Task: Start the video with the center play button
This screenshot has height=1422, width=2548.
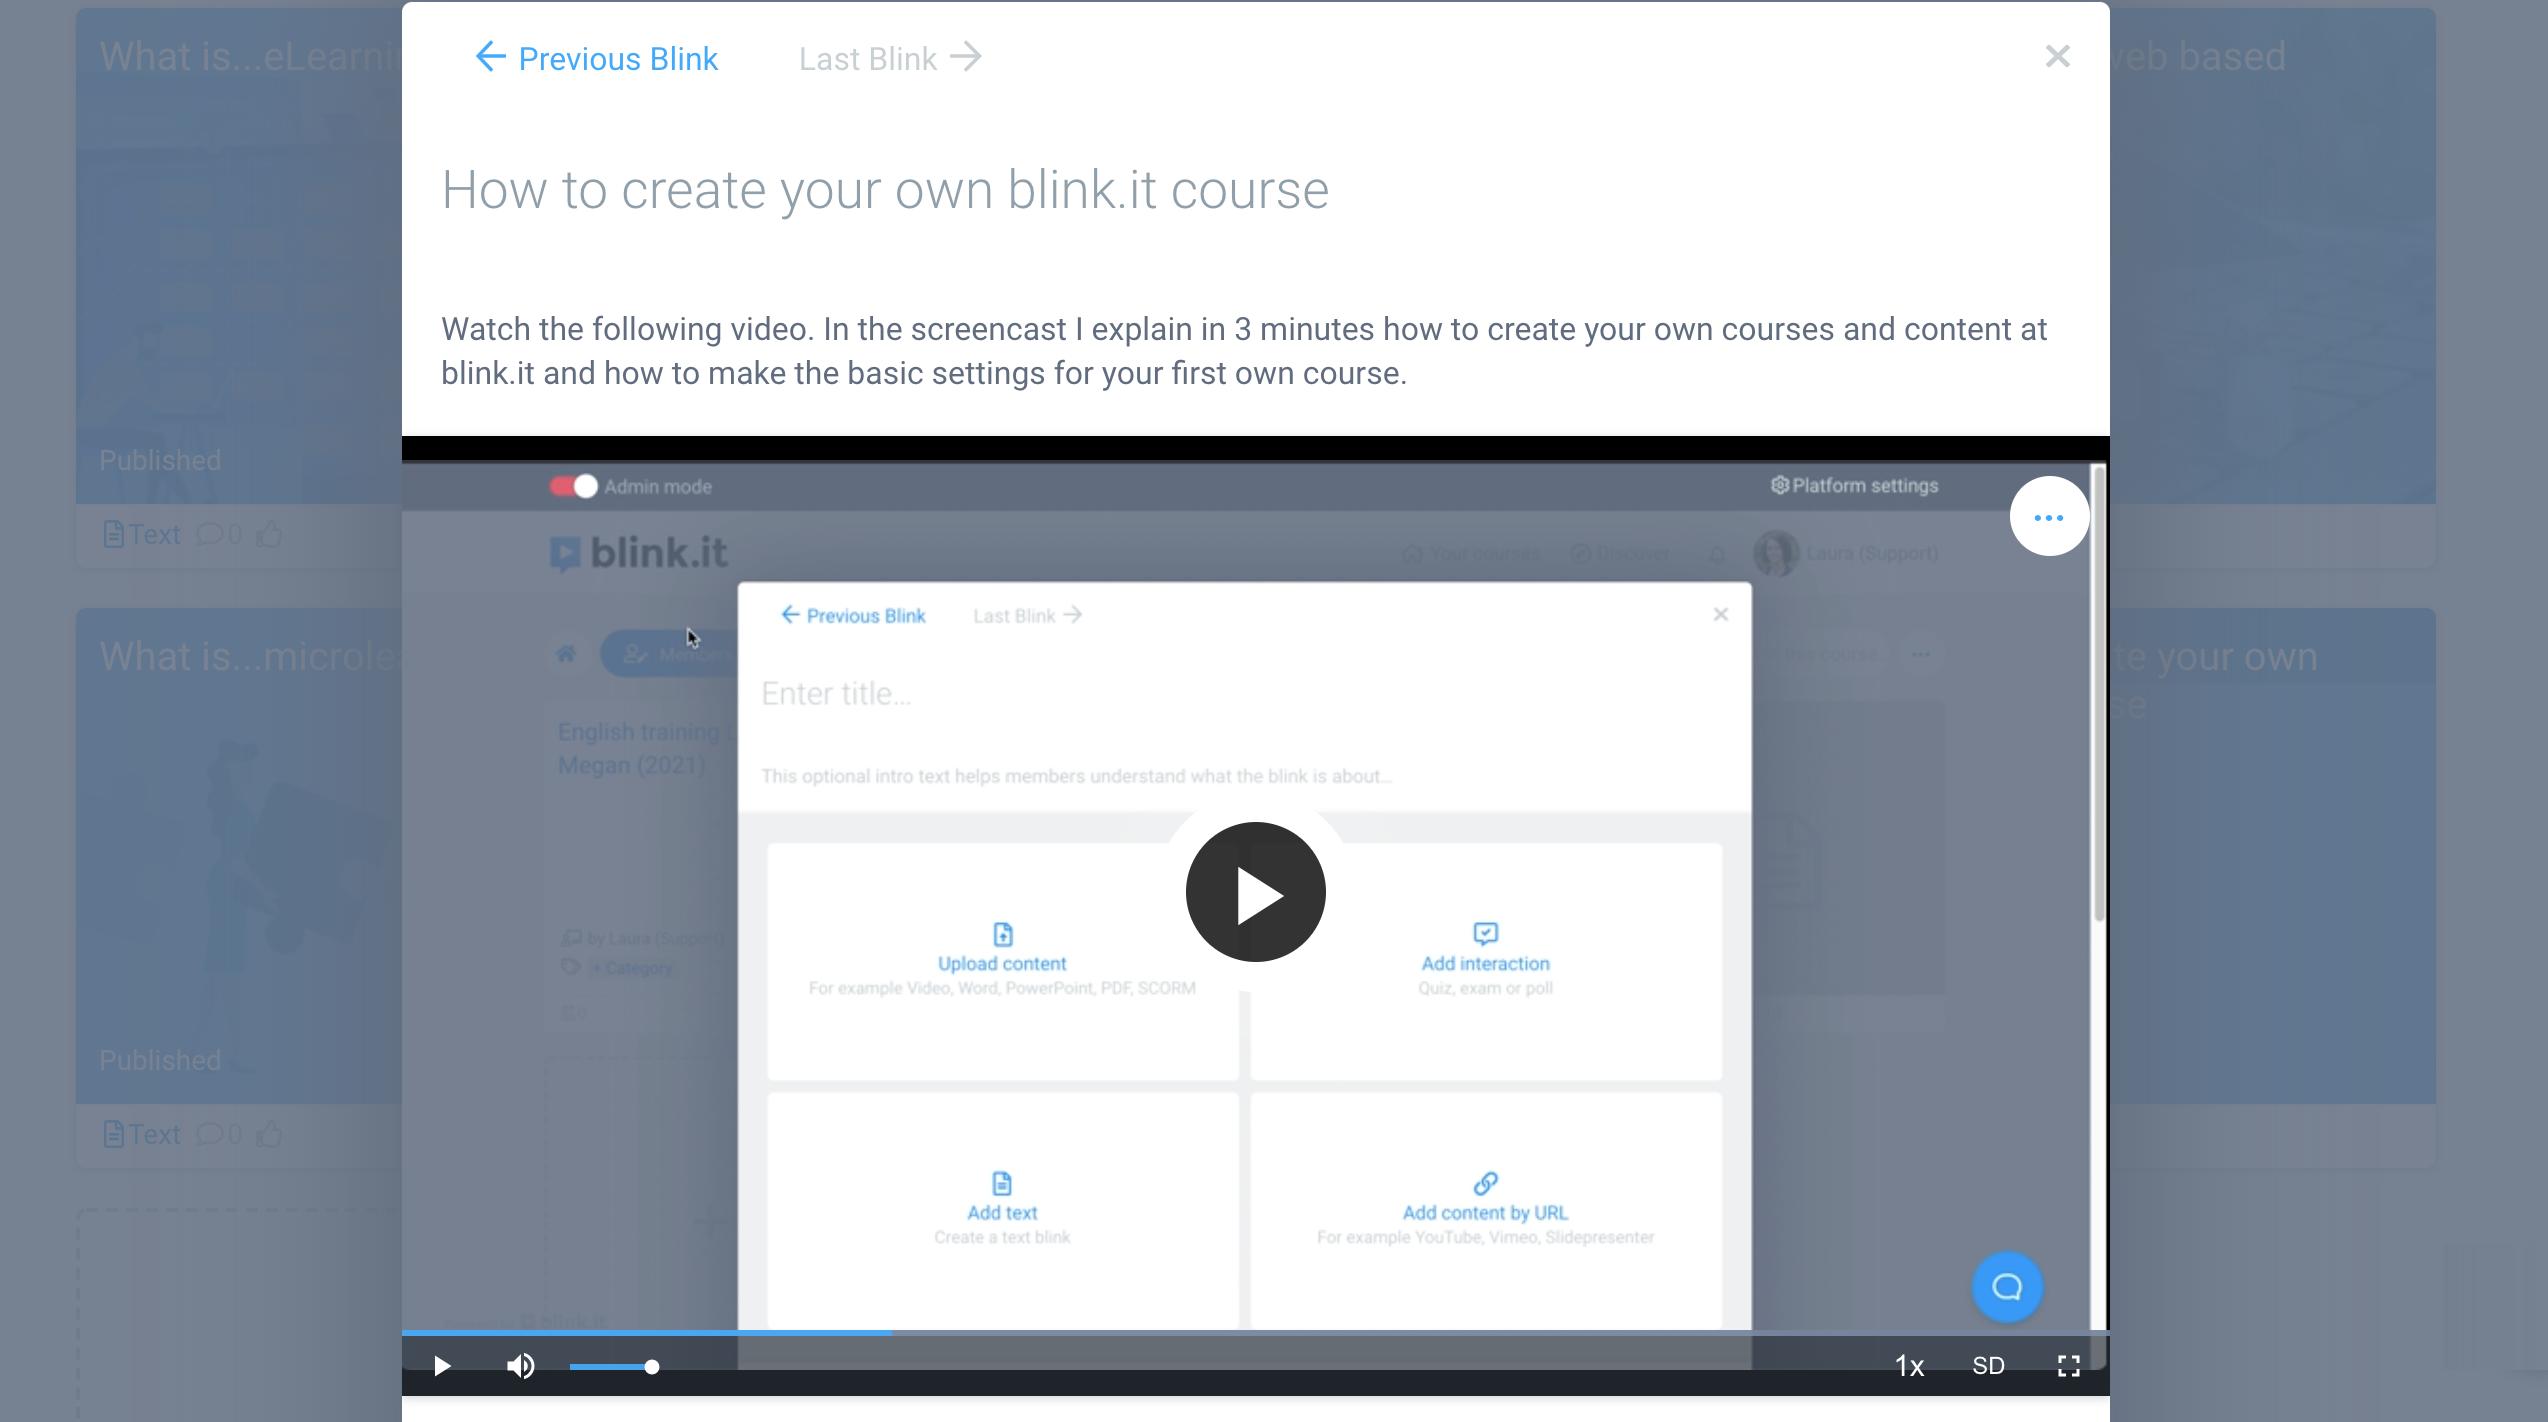Action: (1255, 892)
